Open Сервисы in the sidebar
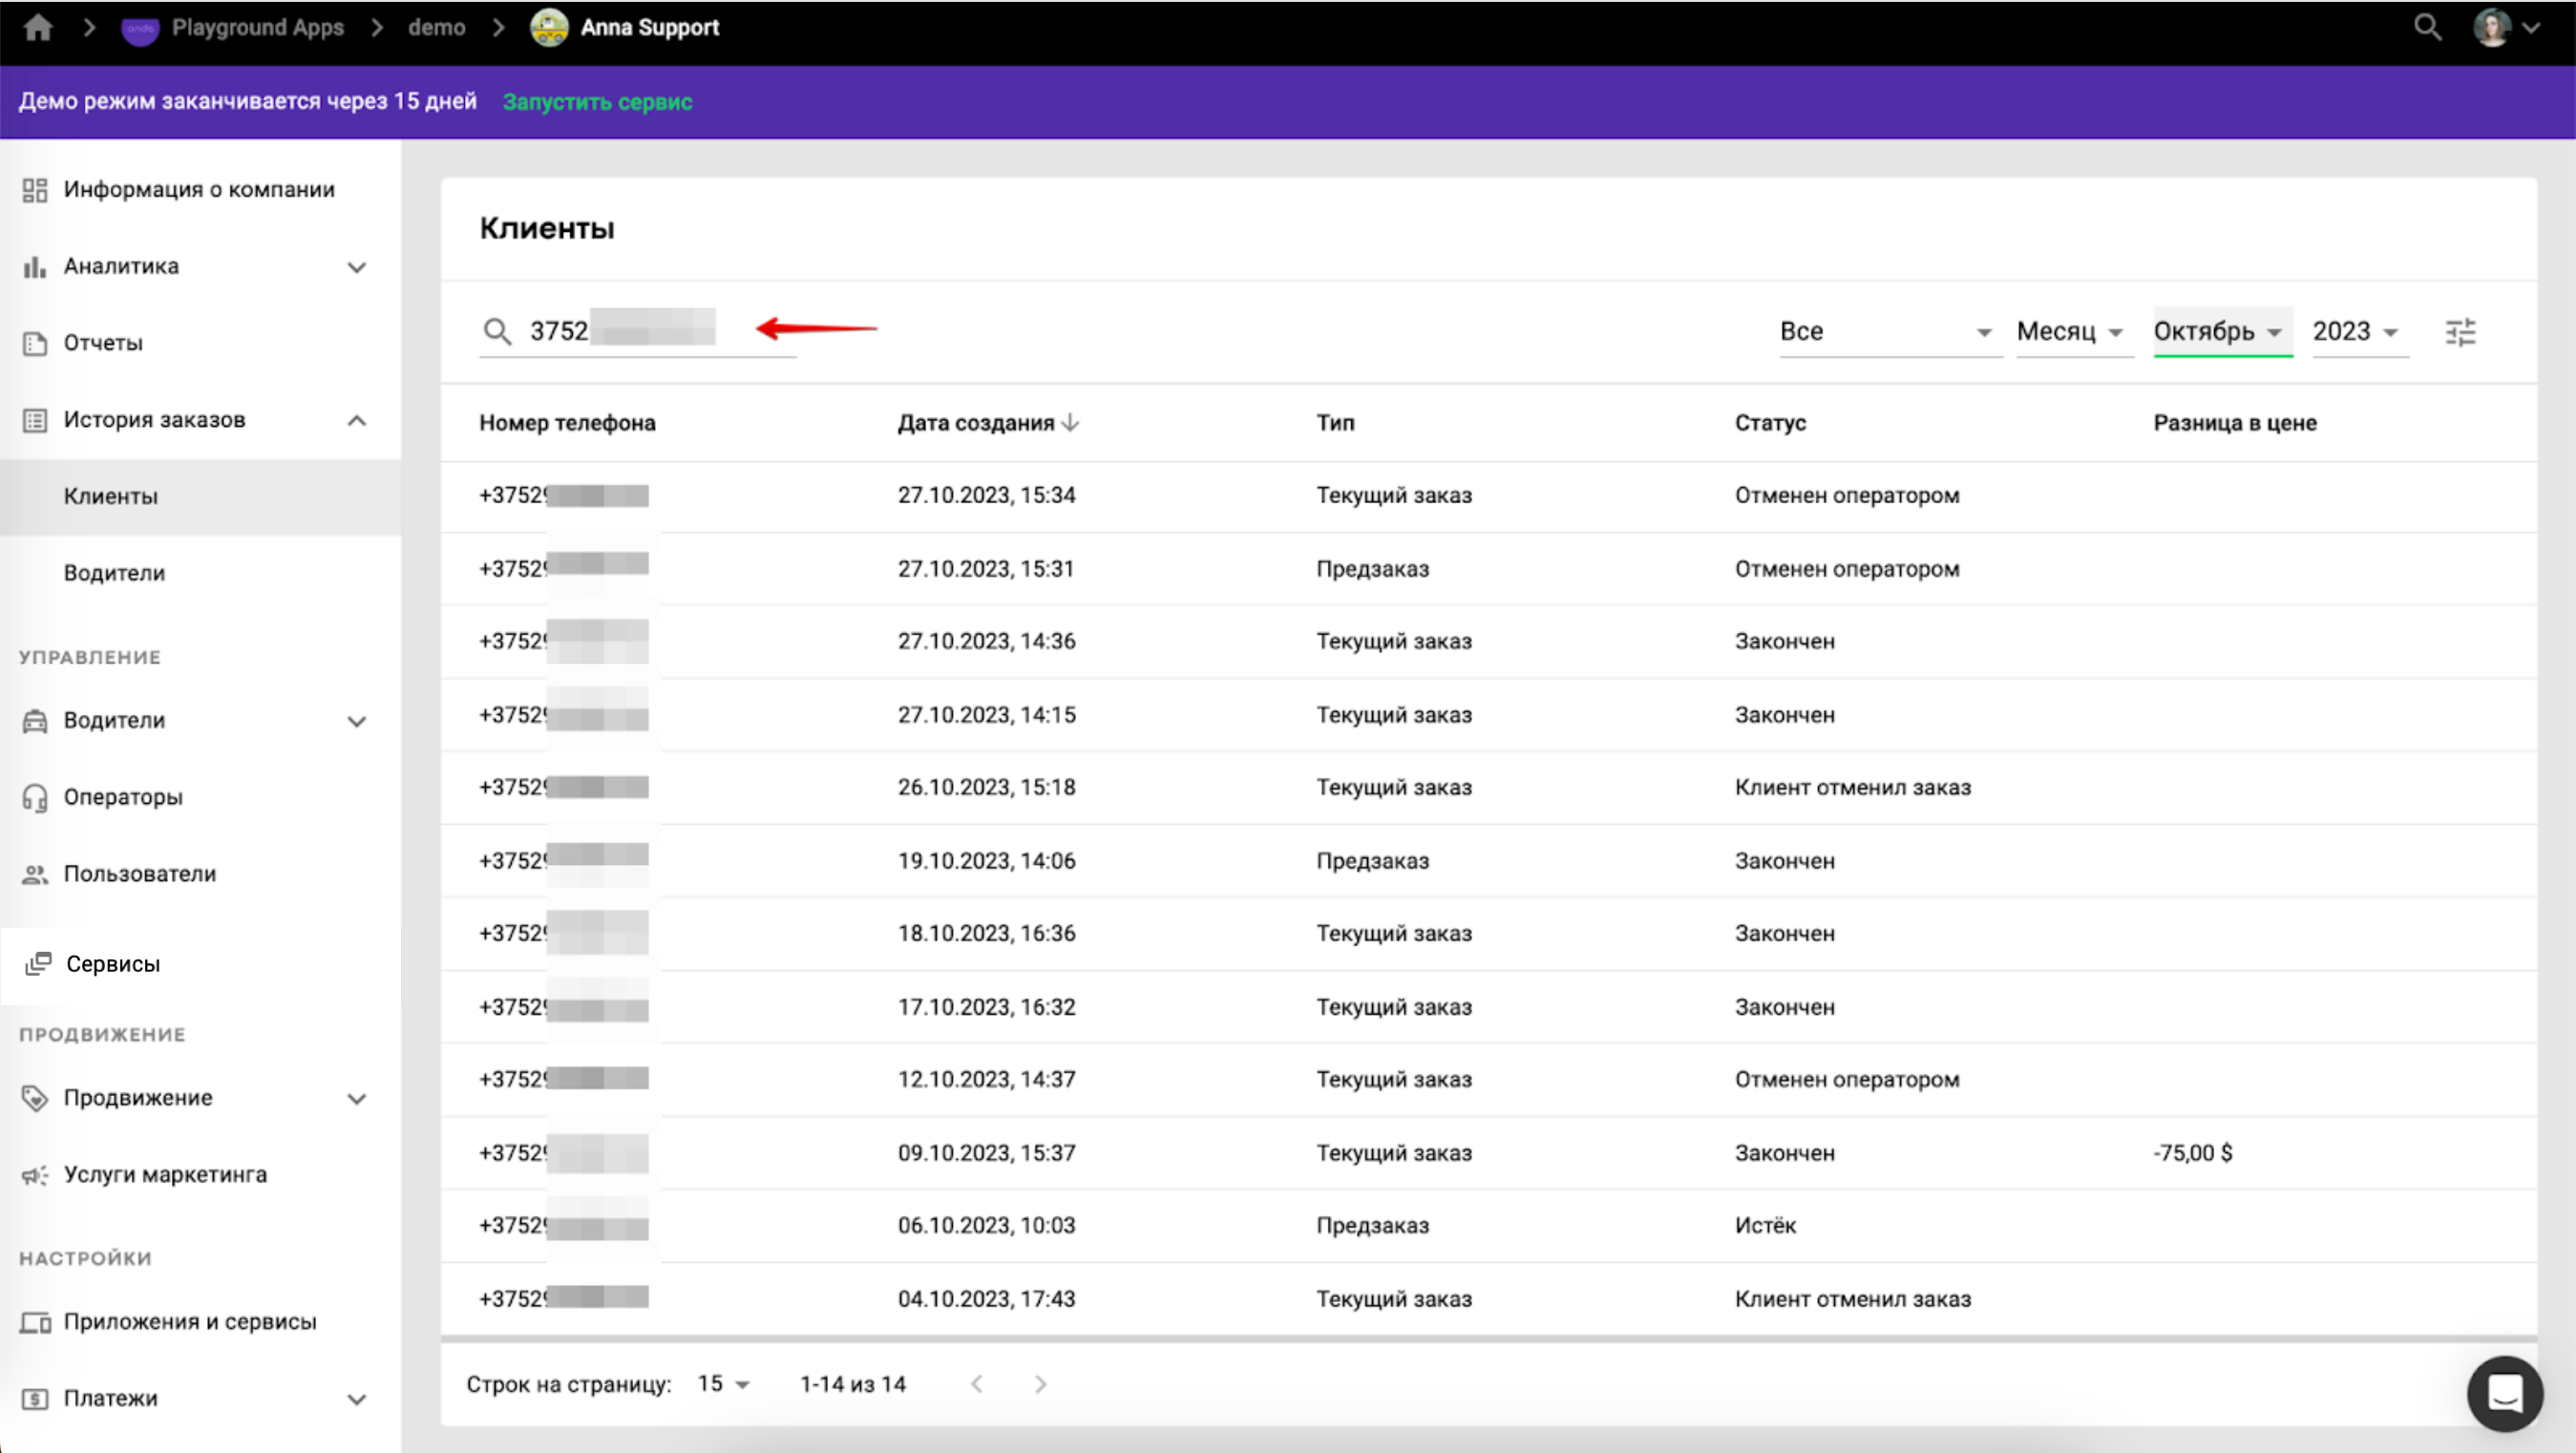 pos(112,964)
